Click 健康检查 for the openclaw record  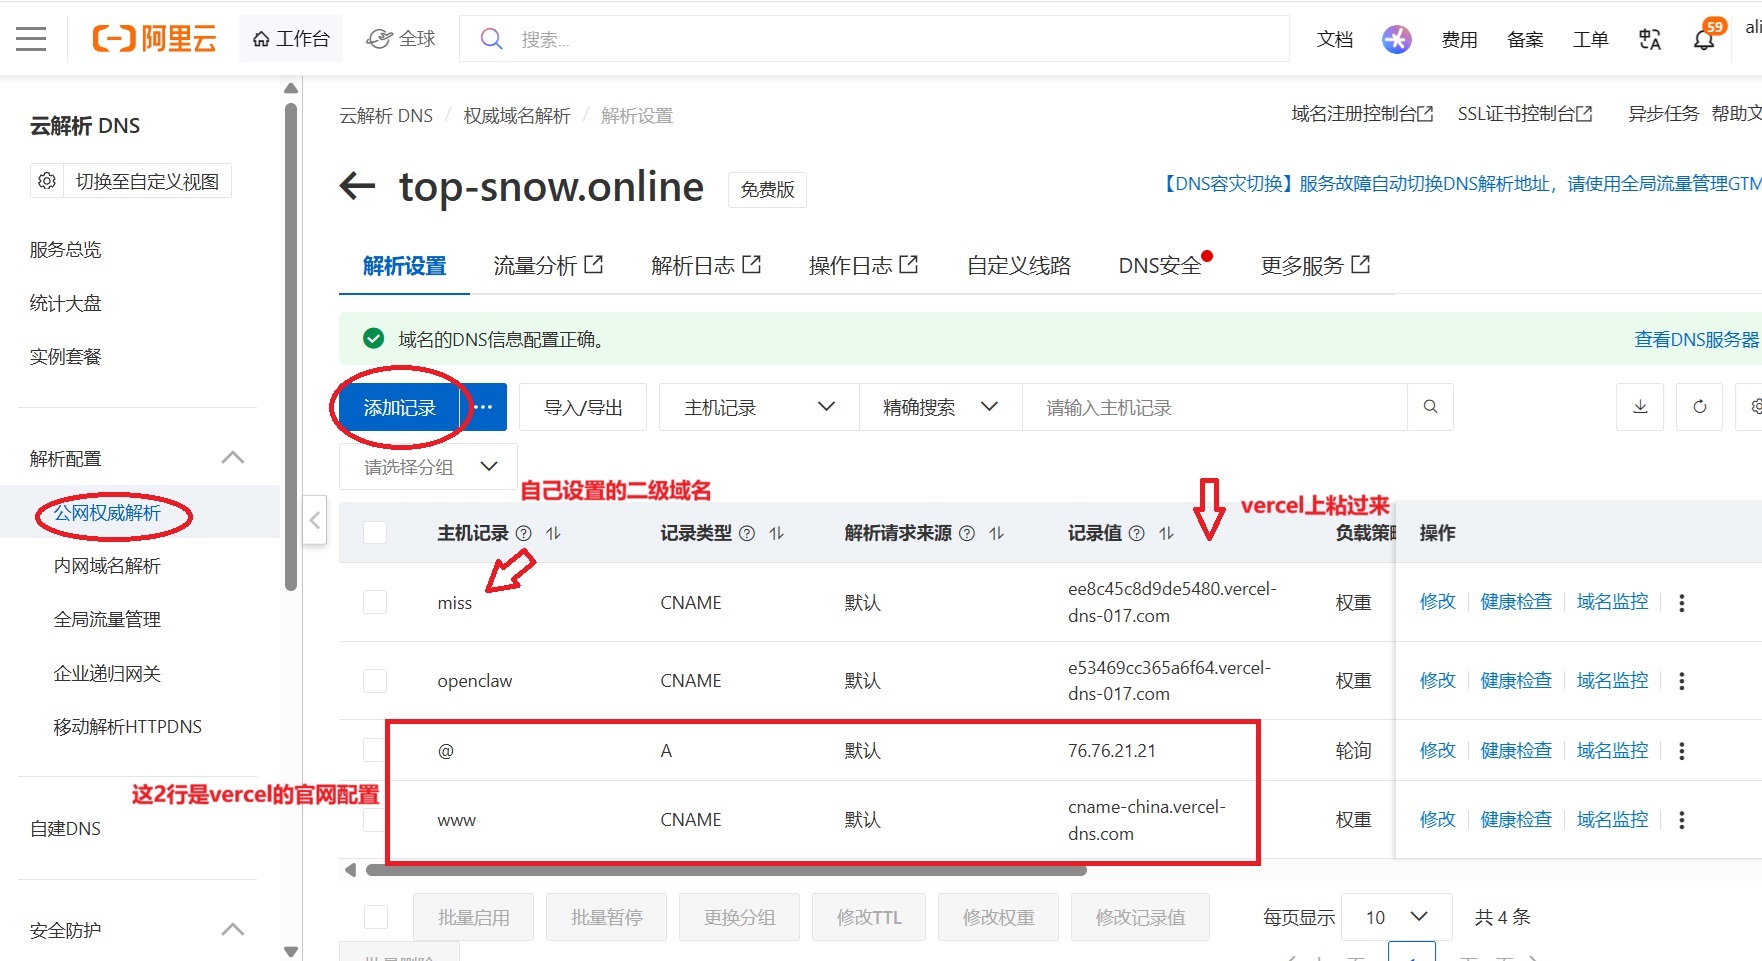tap(1516, 681)
